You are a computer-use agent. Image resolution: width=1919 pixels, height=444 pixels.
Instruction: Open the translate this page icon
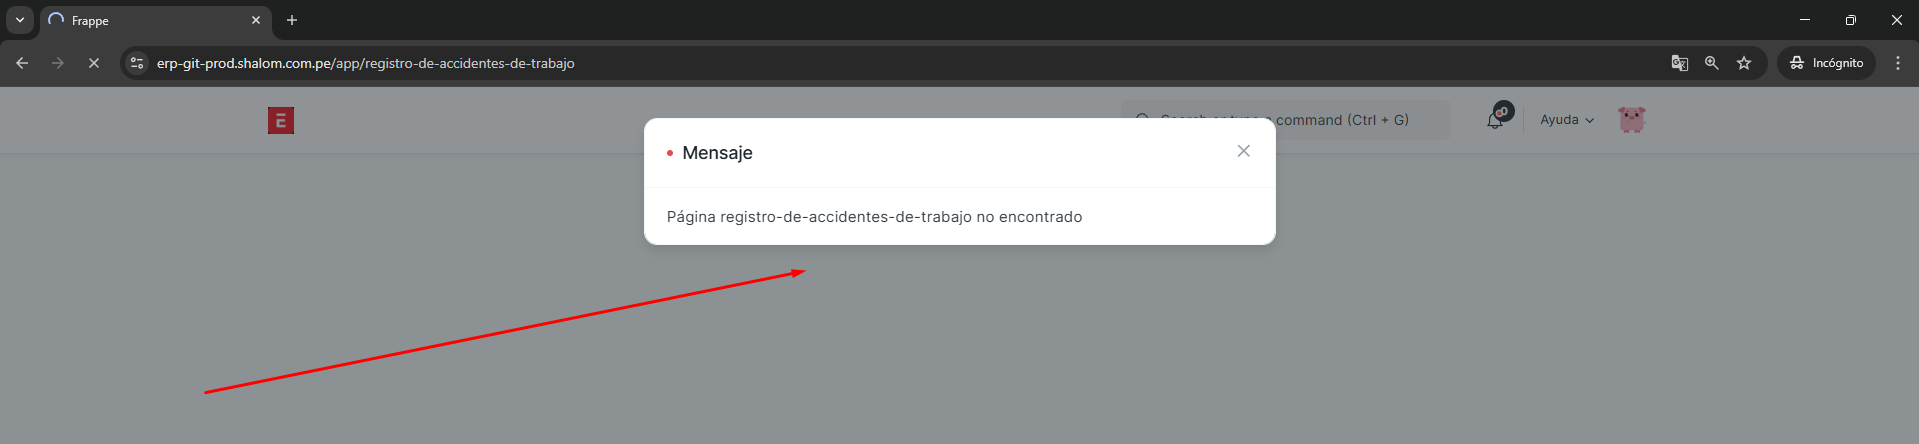tap(1680, 63)
